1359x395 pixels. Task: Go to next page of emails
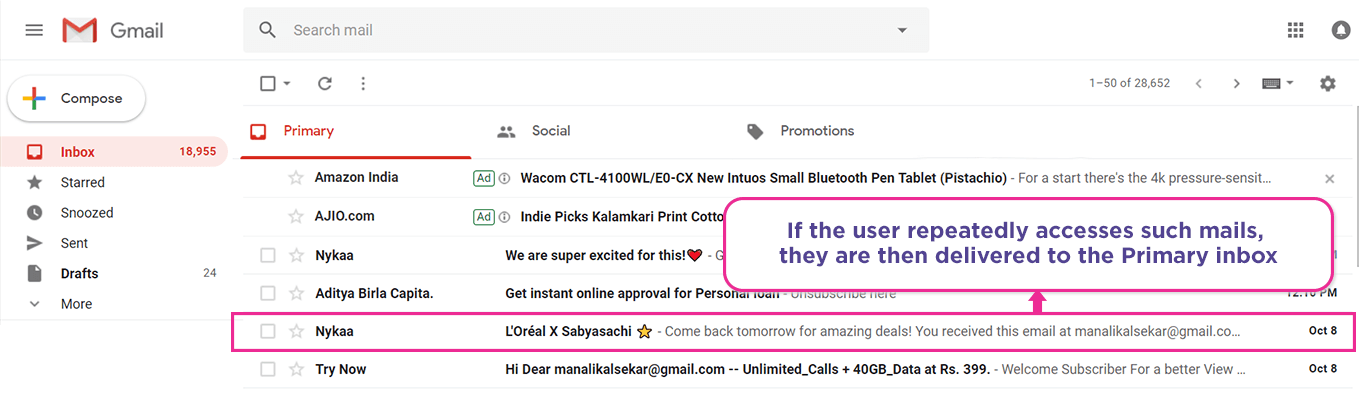[x=1237, y=84]
